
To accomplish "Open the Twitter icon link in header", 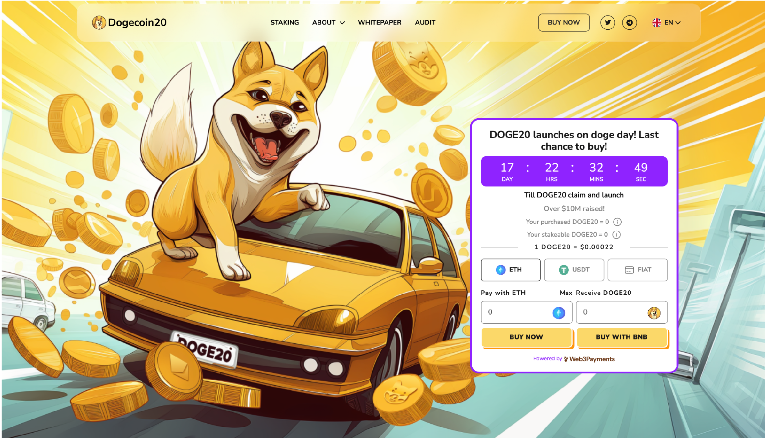I will pos(607,22).
